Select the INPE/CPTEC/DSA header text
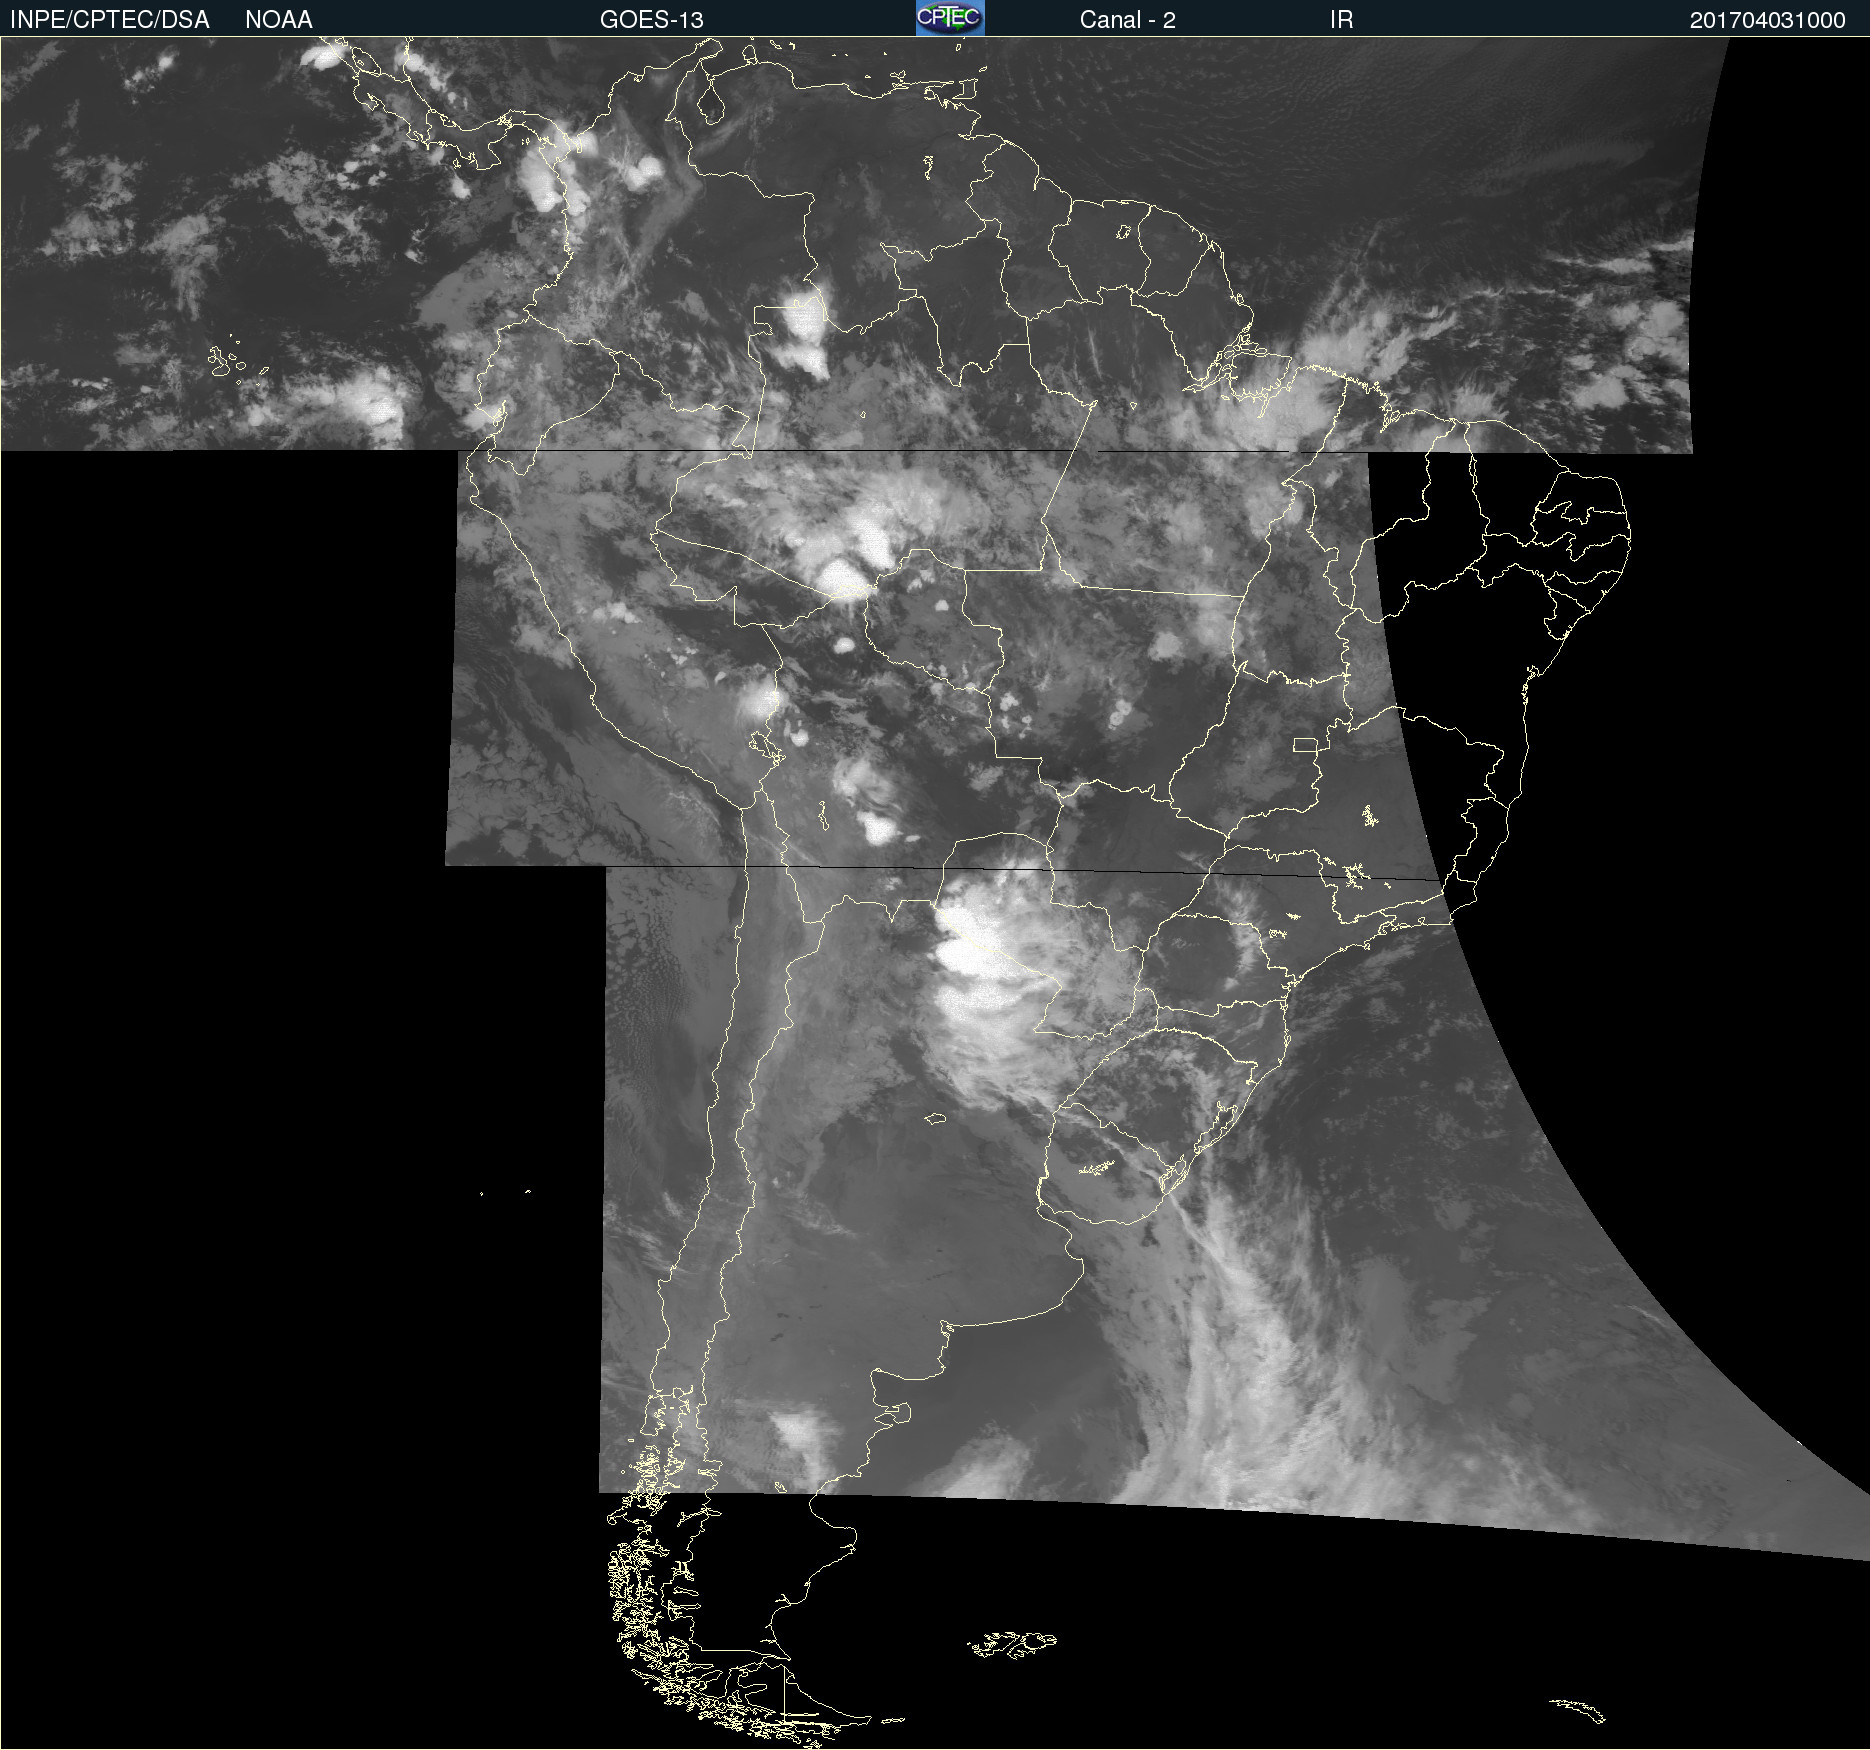The height and width of the screenshot is (1750, 1870). click(x=109, y=20)
